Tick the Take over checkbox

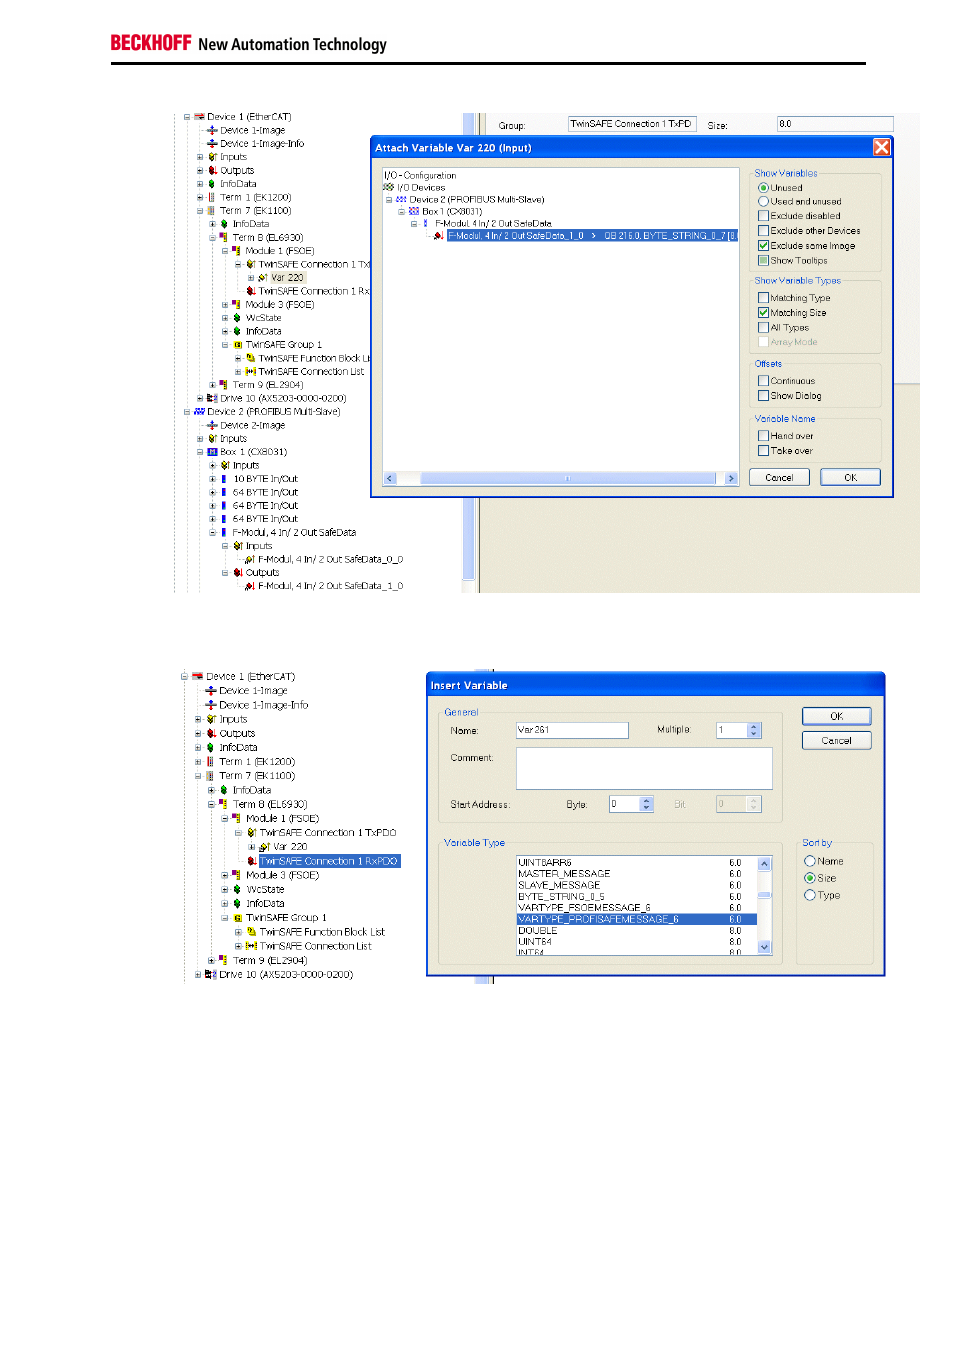[763, 451]
